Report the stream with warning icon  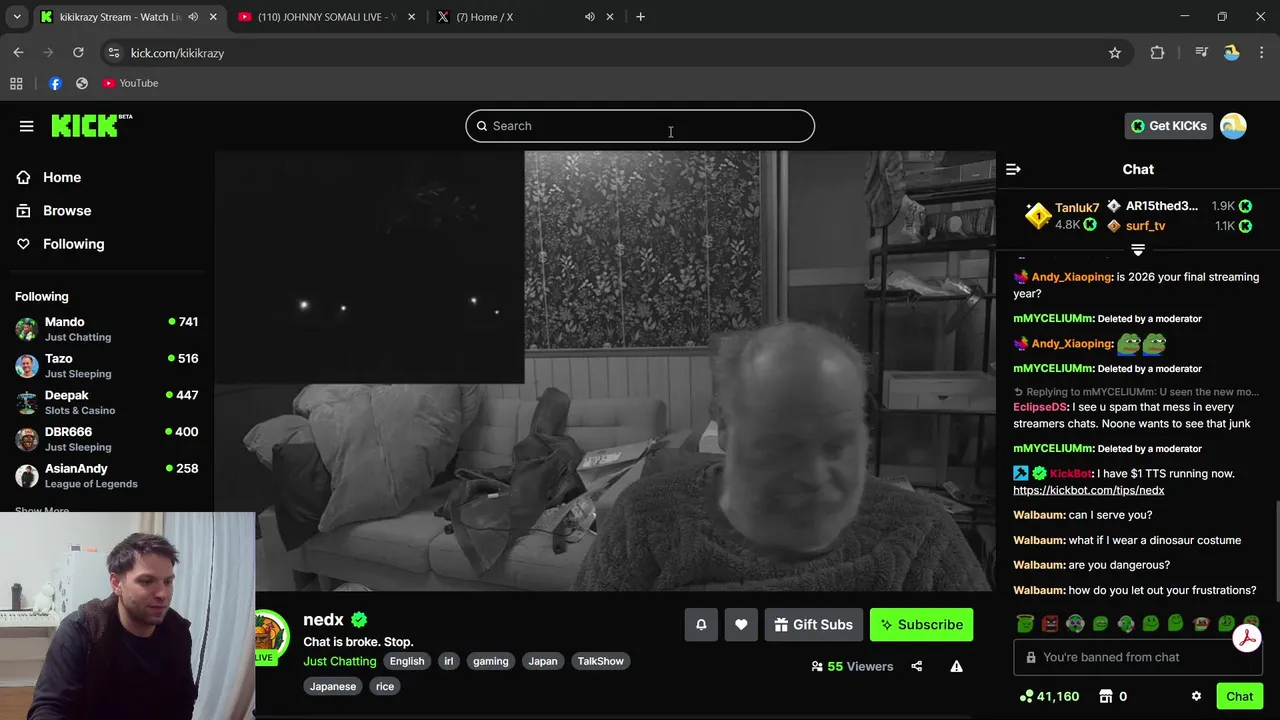coord(956,666)
